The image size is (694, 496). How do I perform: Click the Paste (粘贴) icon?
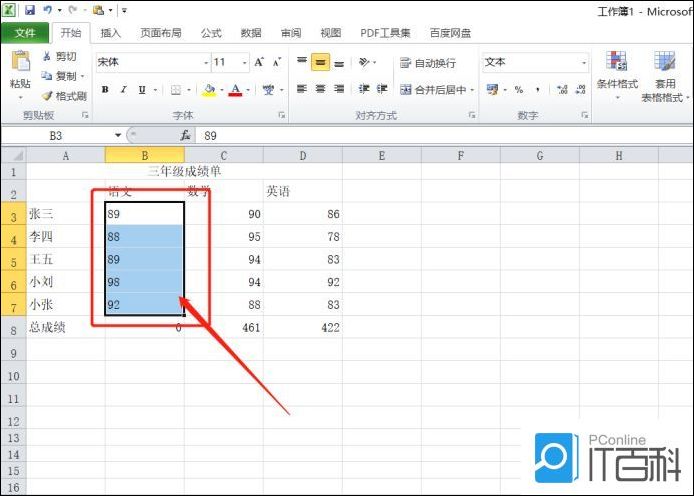(x=20, y=61)
